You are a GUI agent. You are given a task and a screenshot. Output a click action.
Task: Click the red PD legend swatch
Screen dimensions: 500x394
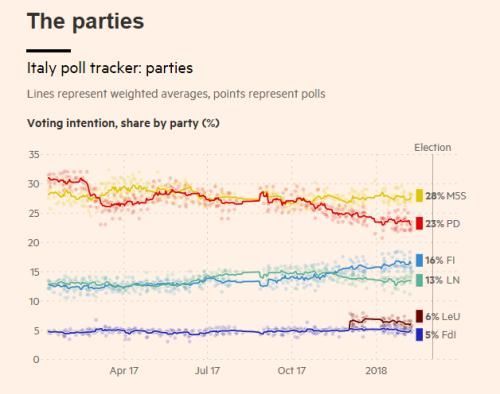coord(419,223)
